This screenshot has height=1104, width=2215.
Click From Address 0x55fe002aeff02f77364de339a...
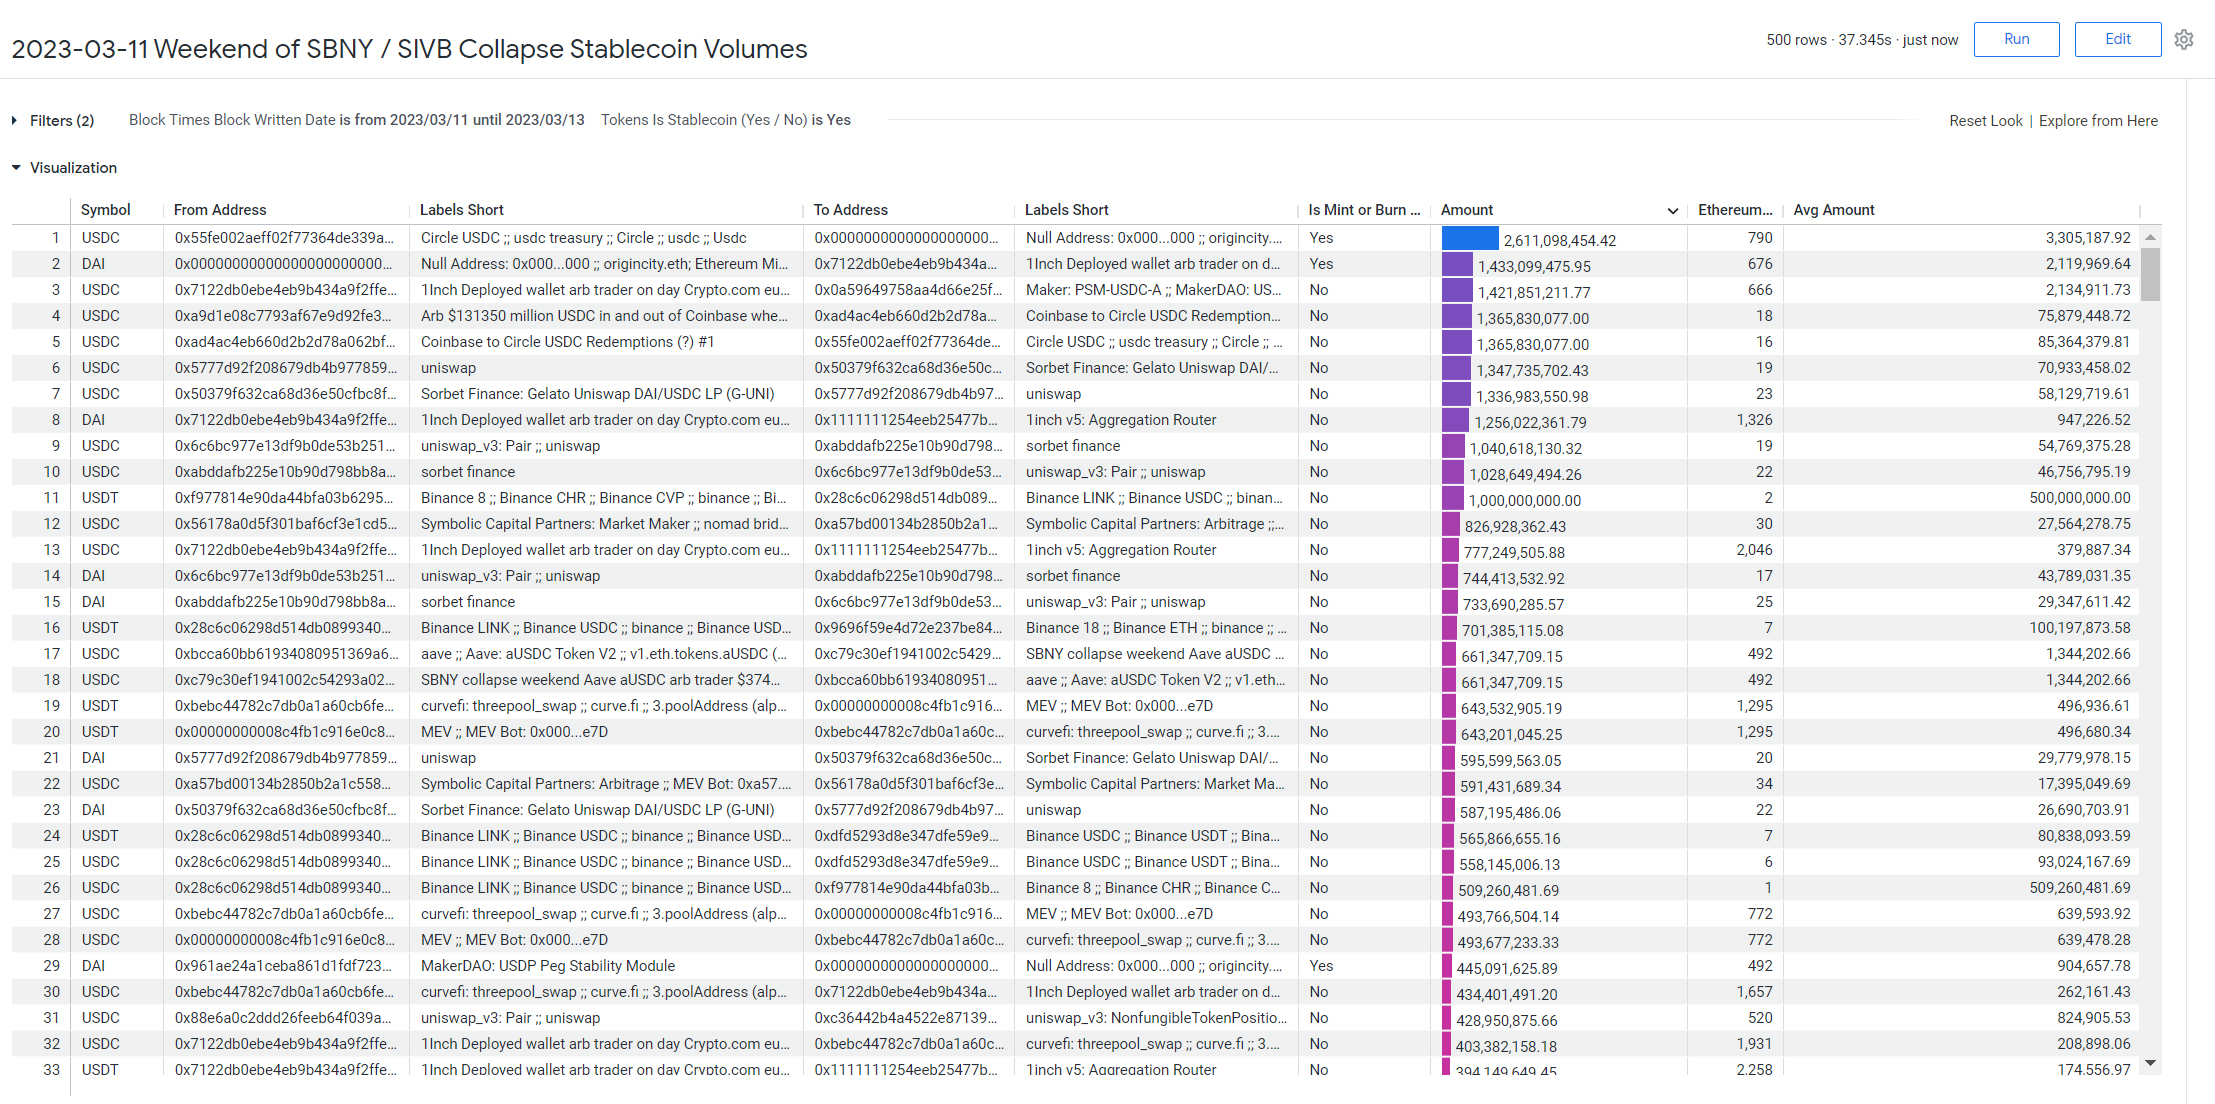(x=284, y=238)
